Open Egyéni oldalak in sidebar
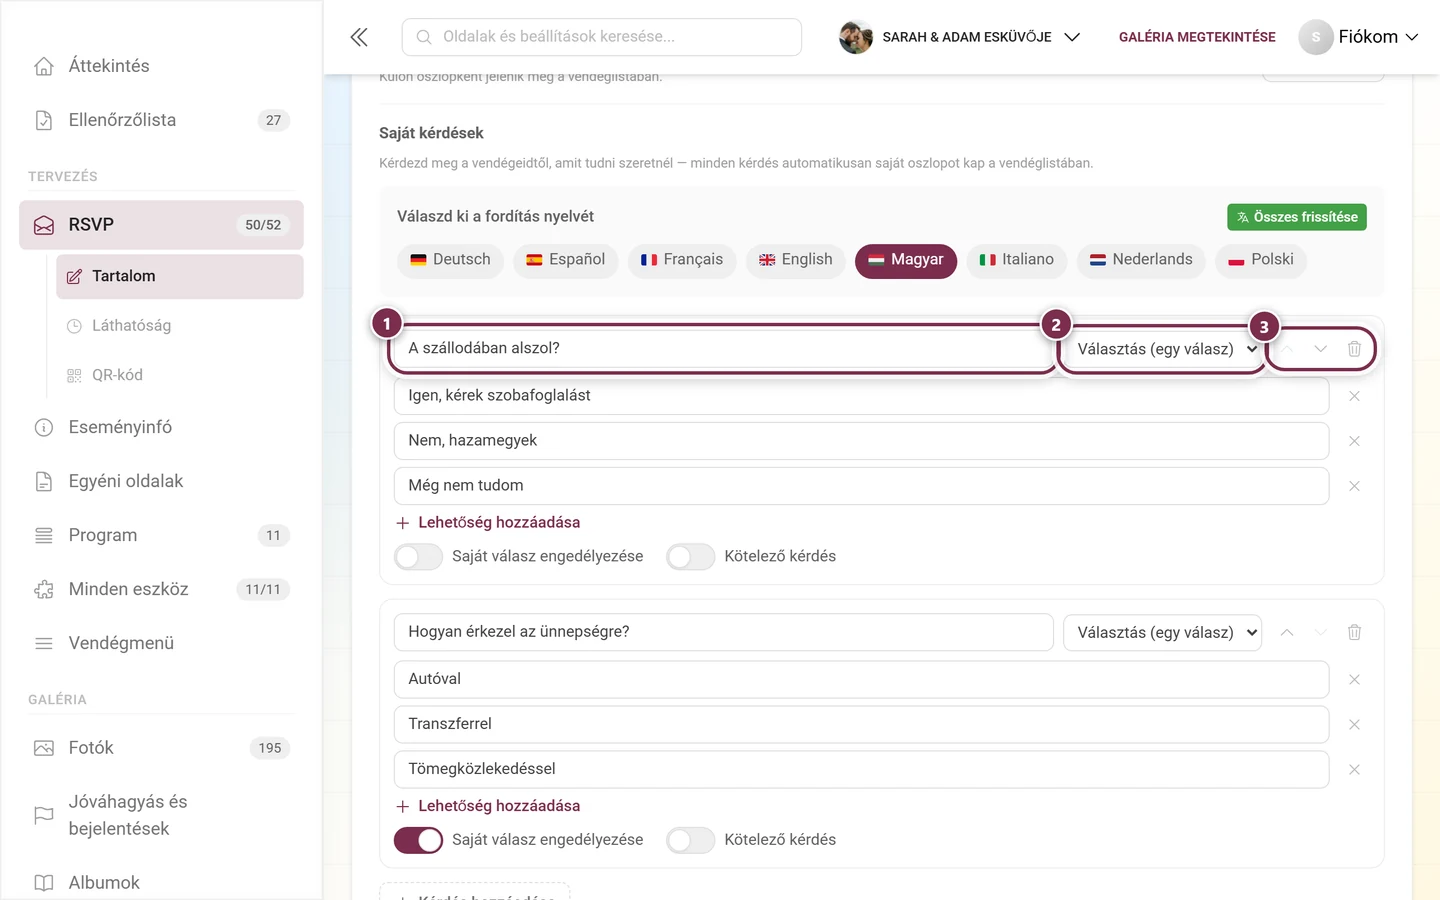Screen dimensions: 1440x900 coord(161,481)
